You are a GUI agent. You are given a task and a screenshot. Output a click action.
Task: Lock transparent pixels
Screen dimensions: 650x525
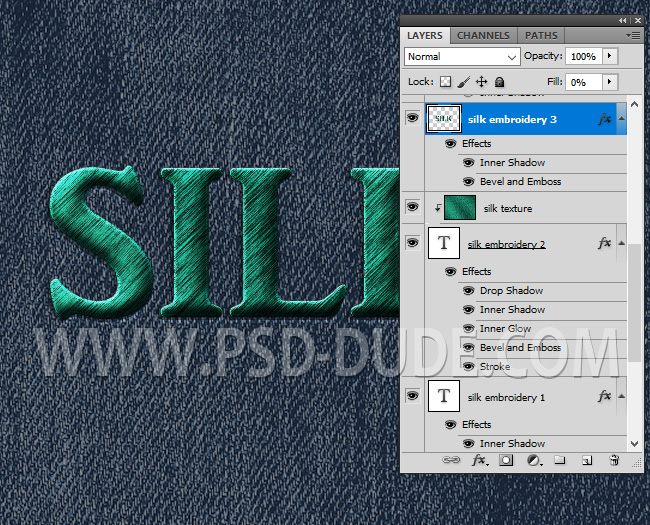pos(446,82)
